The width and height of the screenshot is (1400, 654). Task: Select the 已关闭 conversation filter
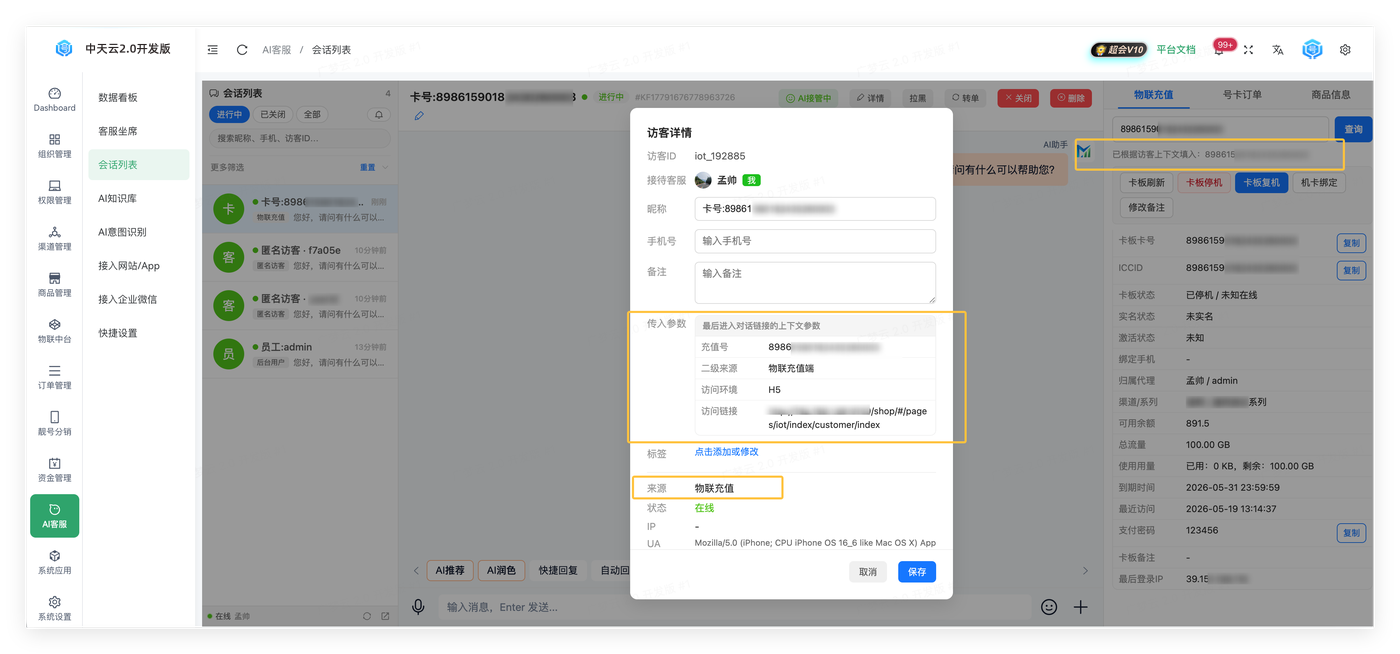click(x=272, y=115)
